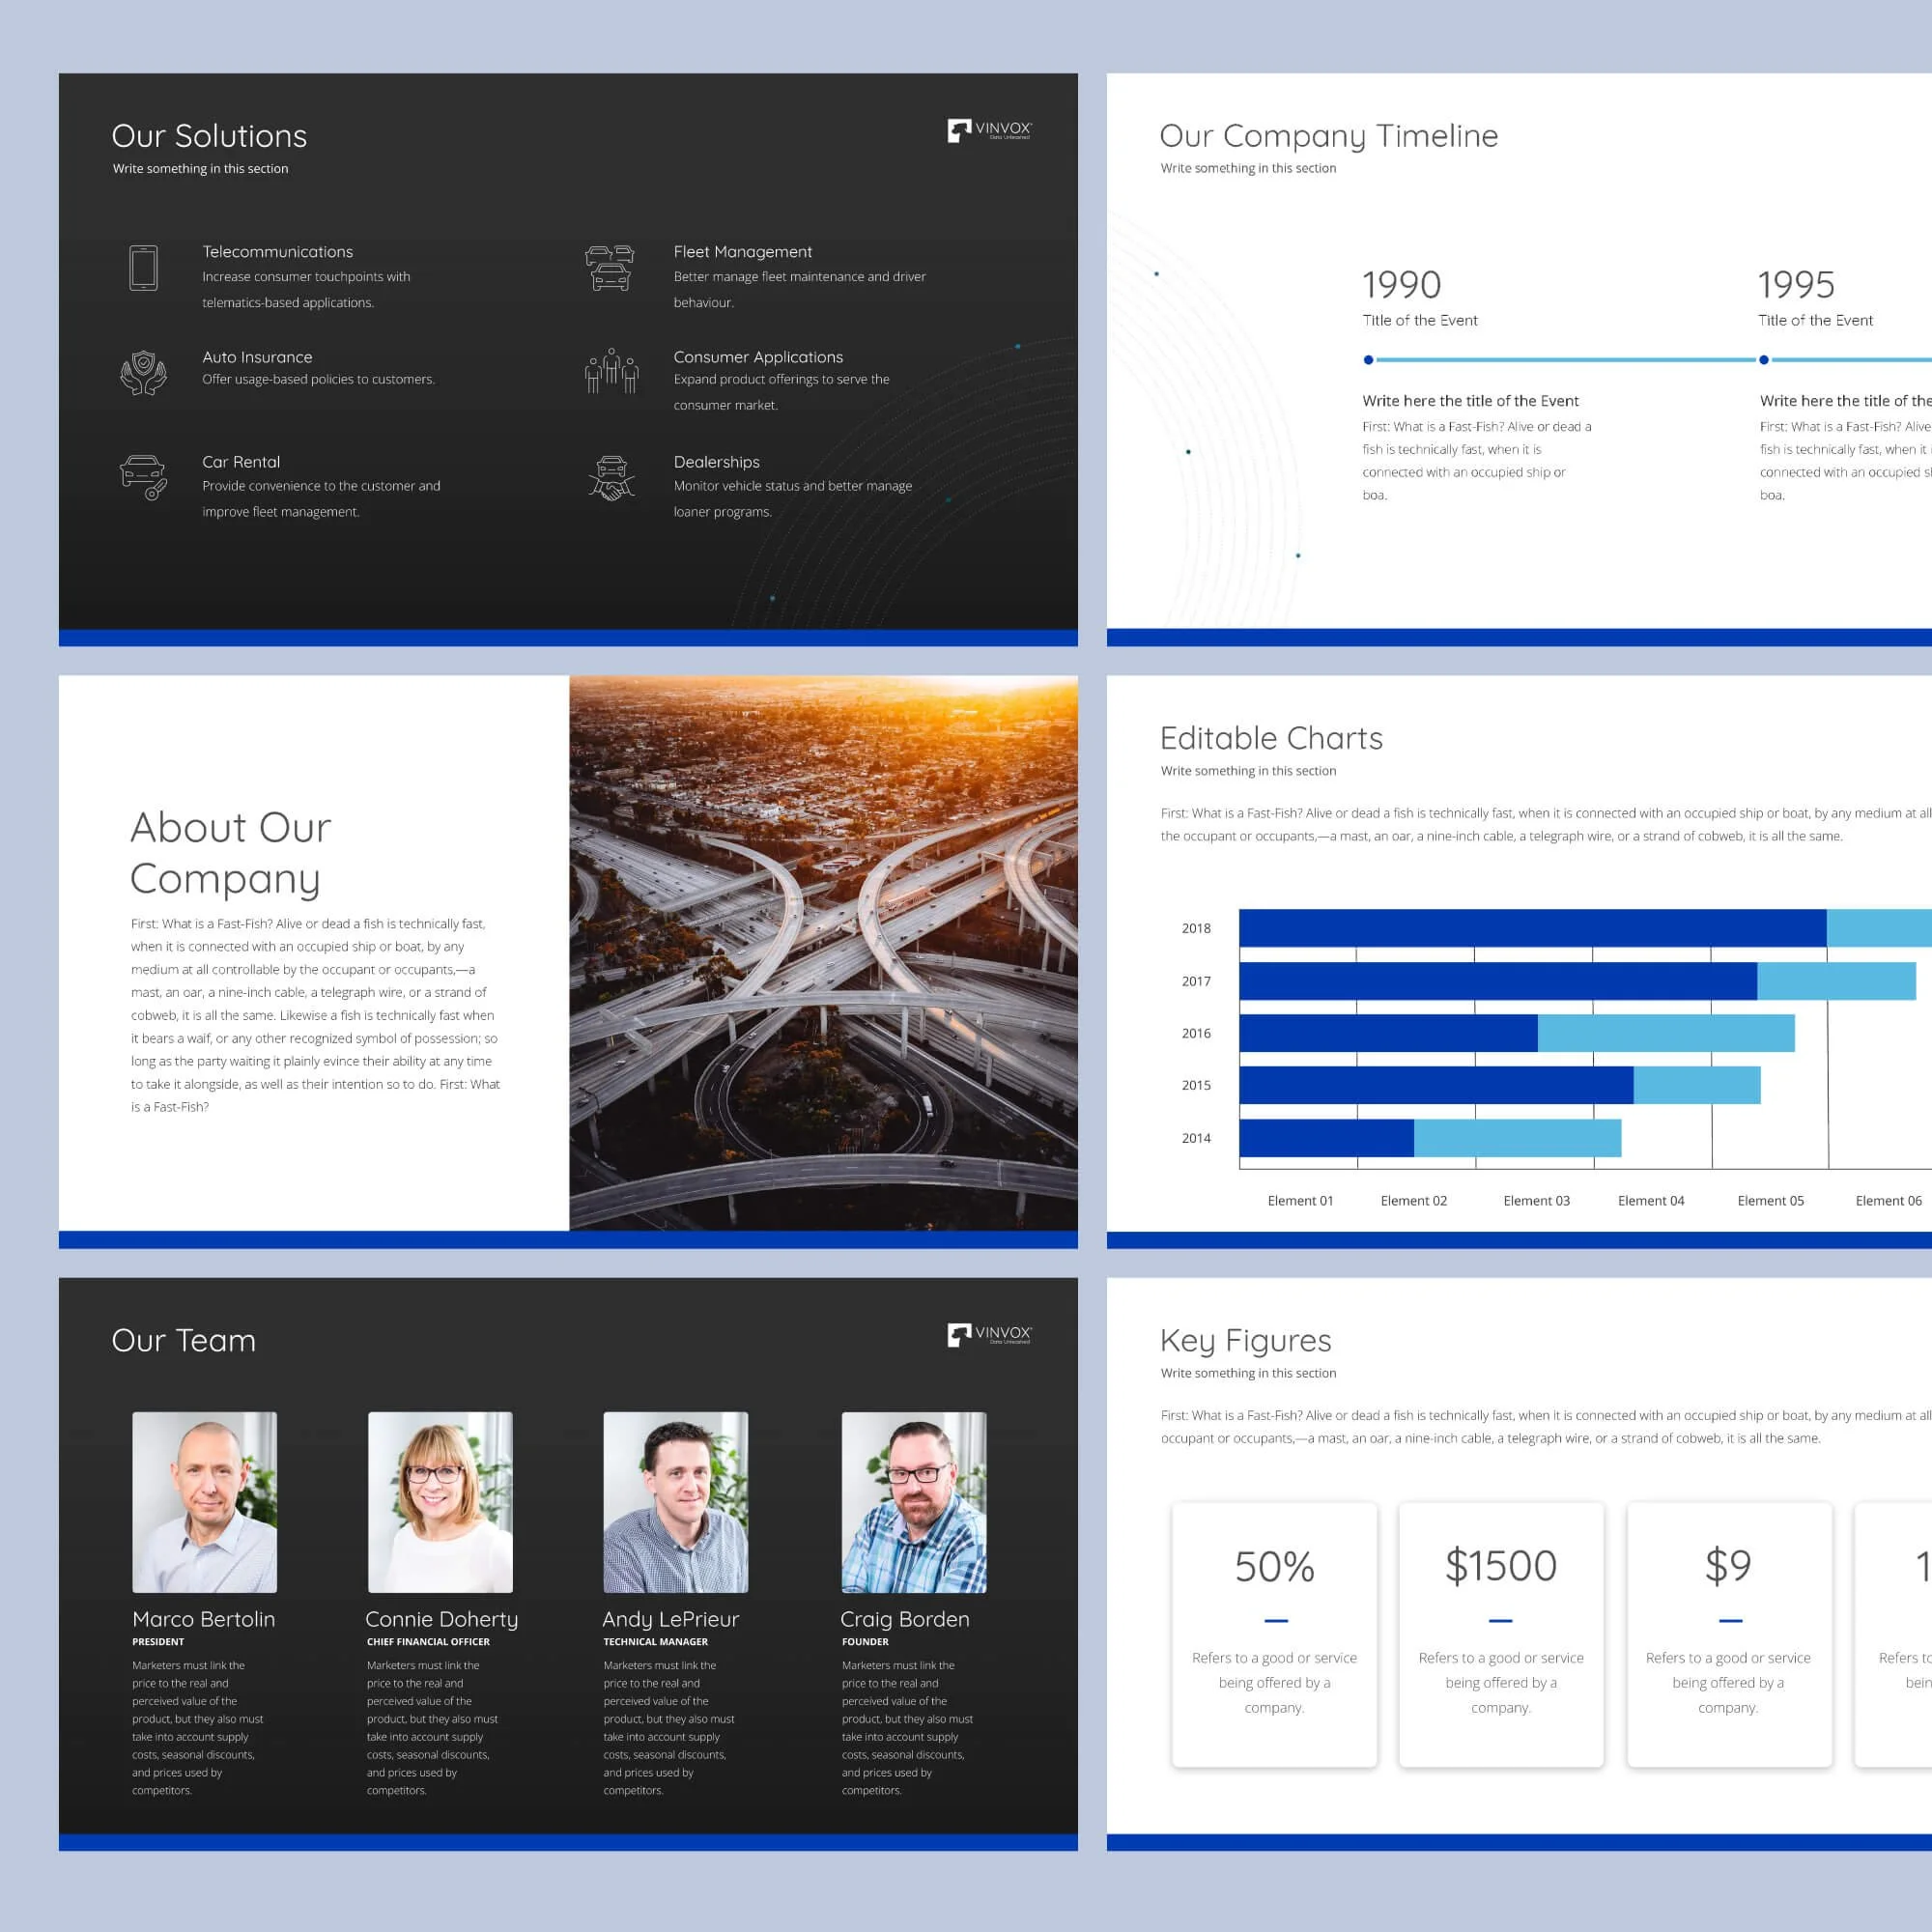Click the Car Rental car-key icon
The image size is (1932, 1932).
tap(143, 477)
